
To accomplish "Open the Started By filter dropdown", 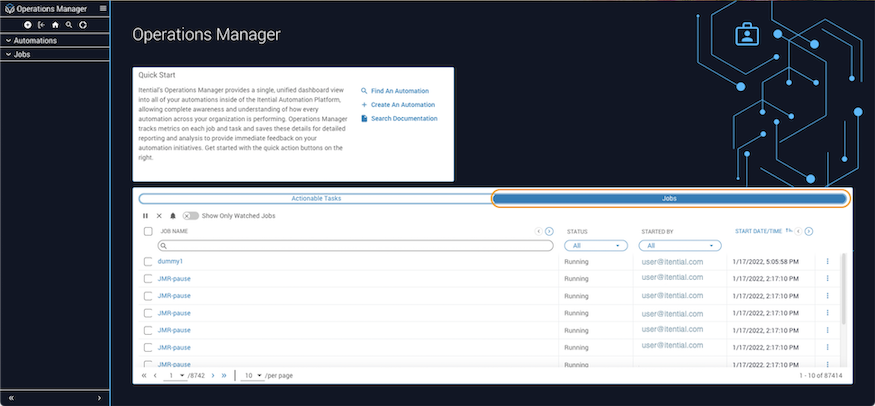I will click(x=681, y=245).
